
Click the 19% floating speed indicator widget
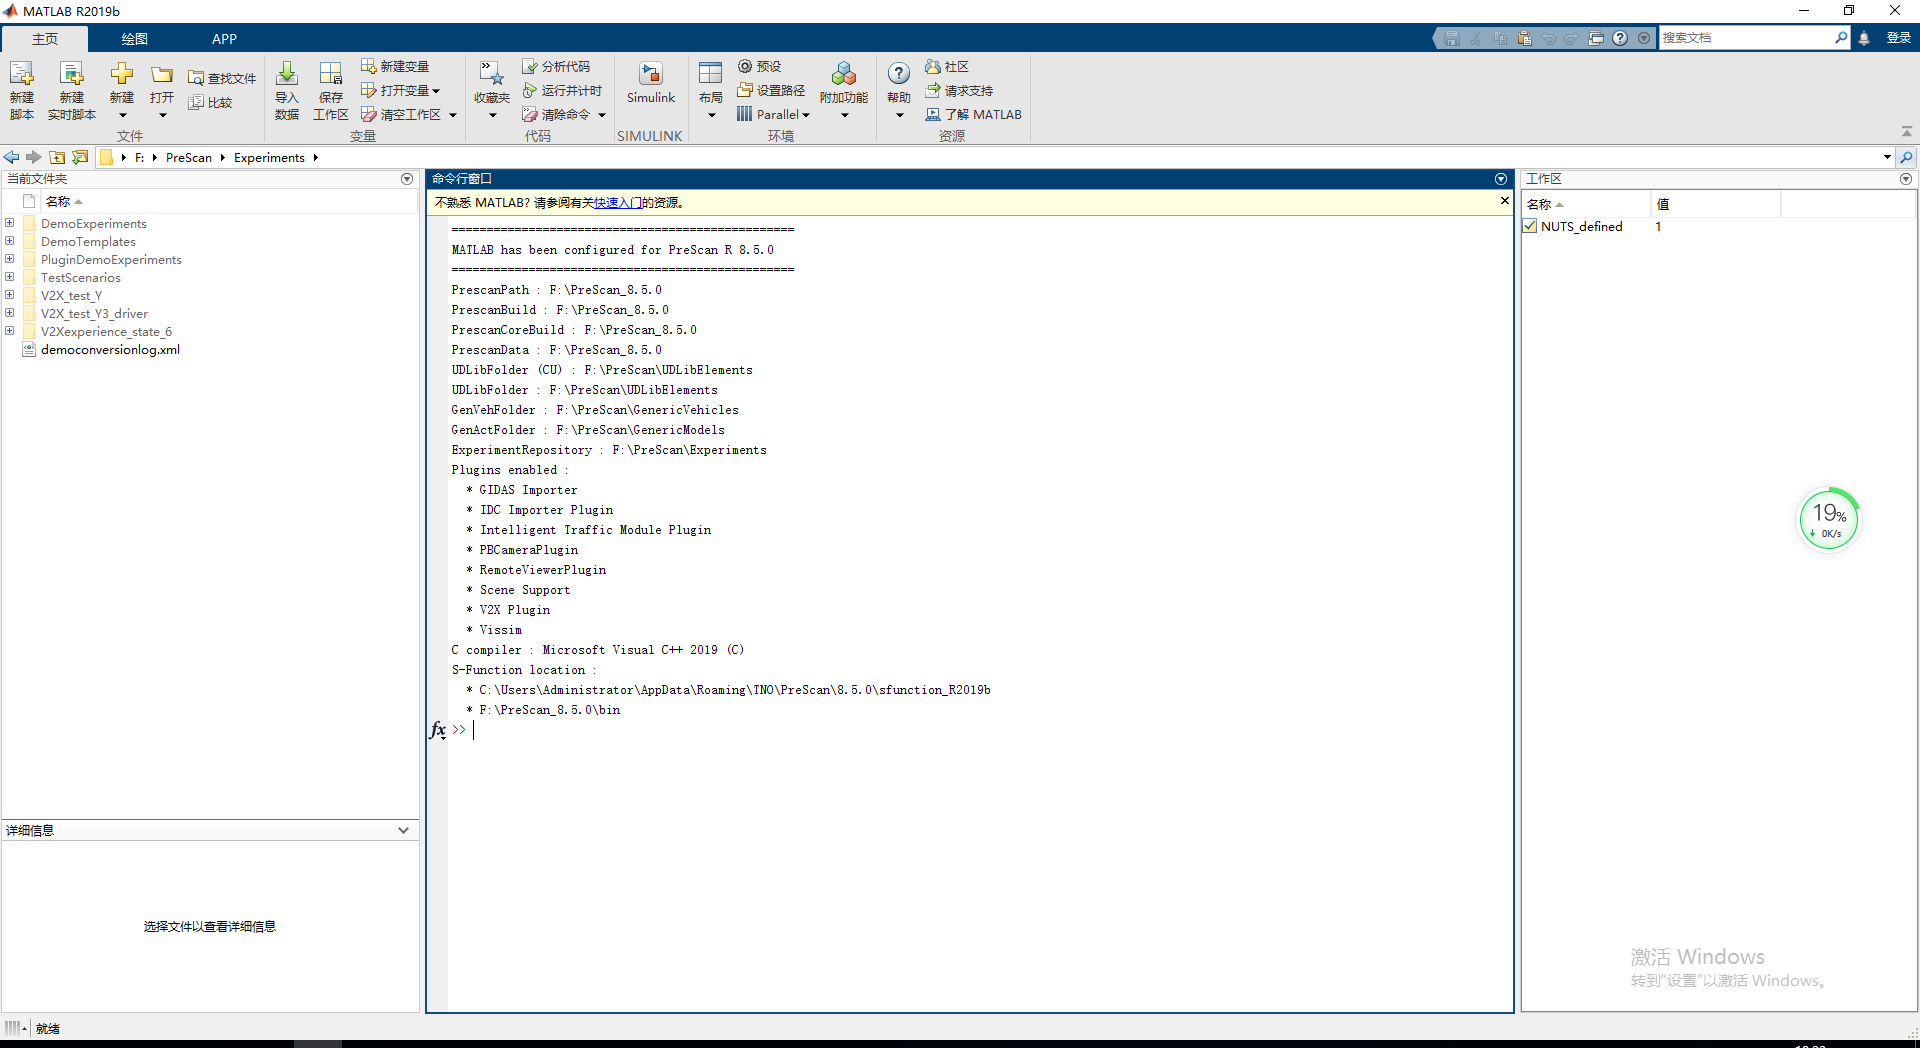1828,519
